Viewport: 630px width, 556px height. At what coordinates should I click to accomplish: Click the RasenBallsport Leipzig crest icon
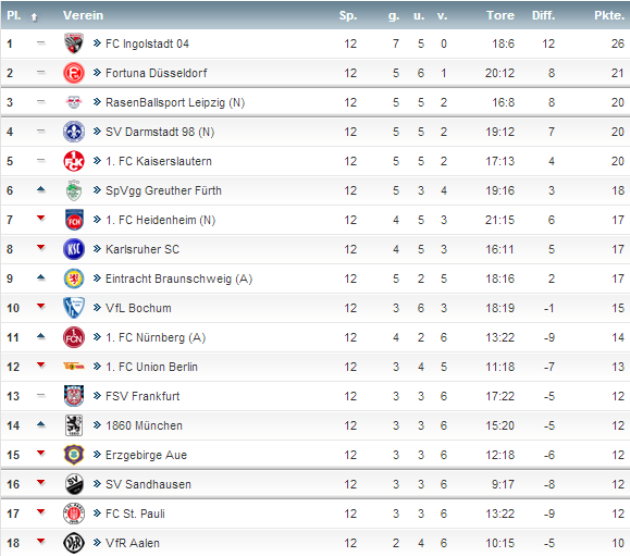(x=73, y=102)
